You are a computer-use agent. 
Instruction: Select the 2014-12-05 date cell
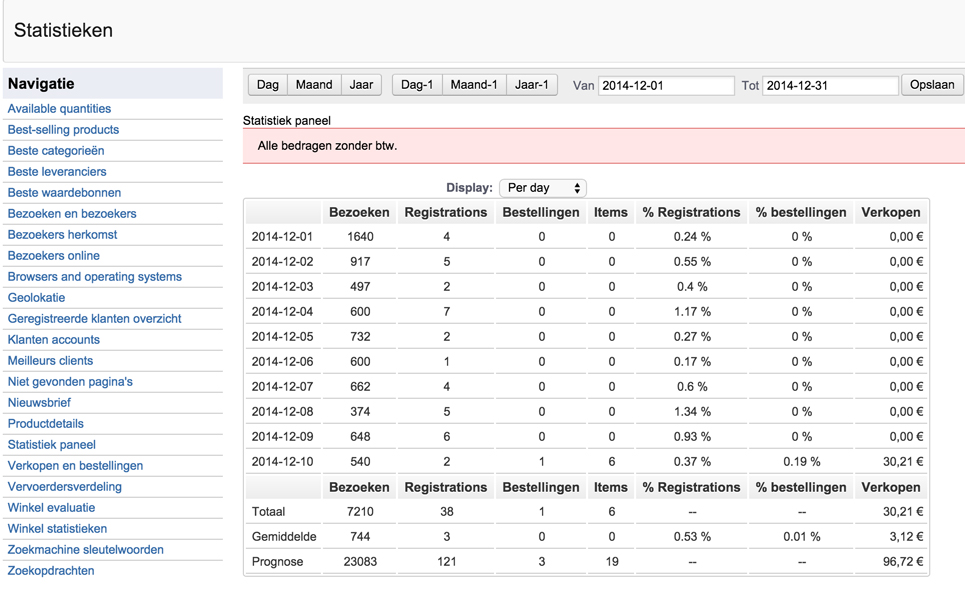tap(282, 336)
